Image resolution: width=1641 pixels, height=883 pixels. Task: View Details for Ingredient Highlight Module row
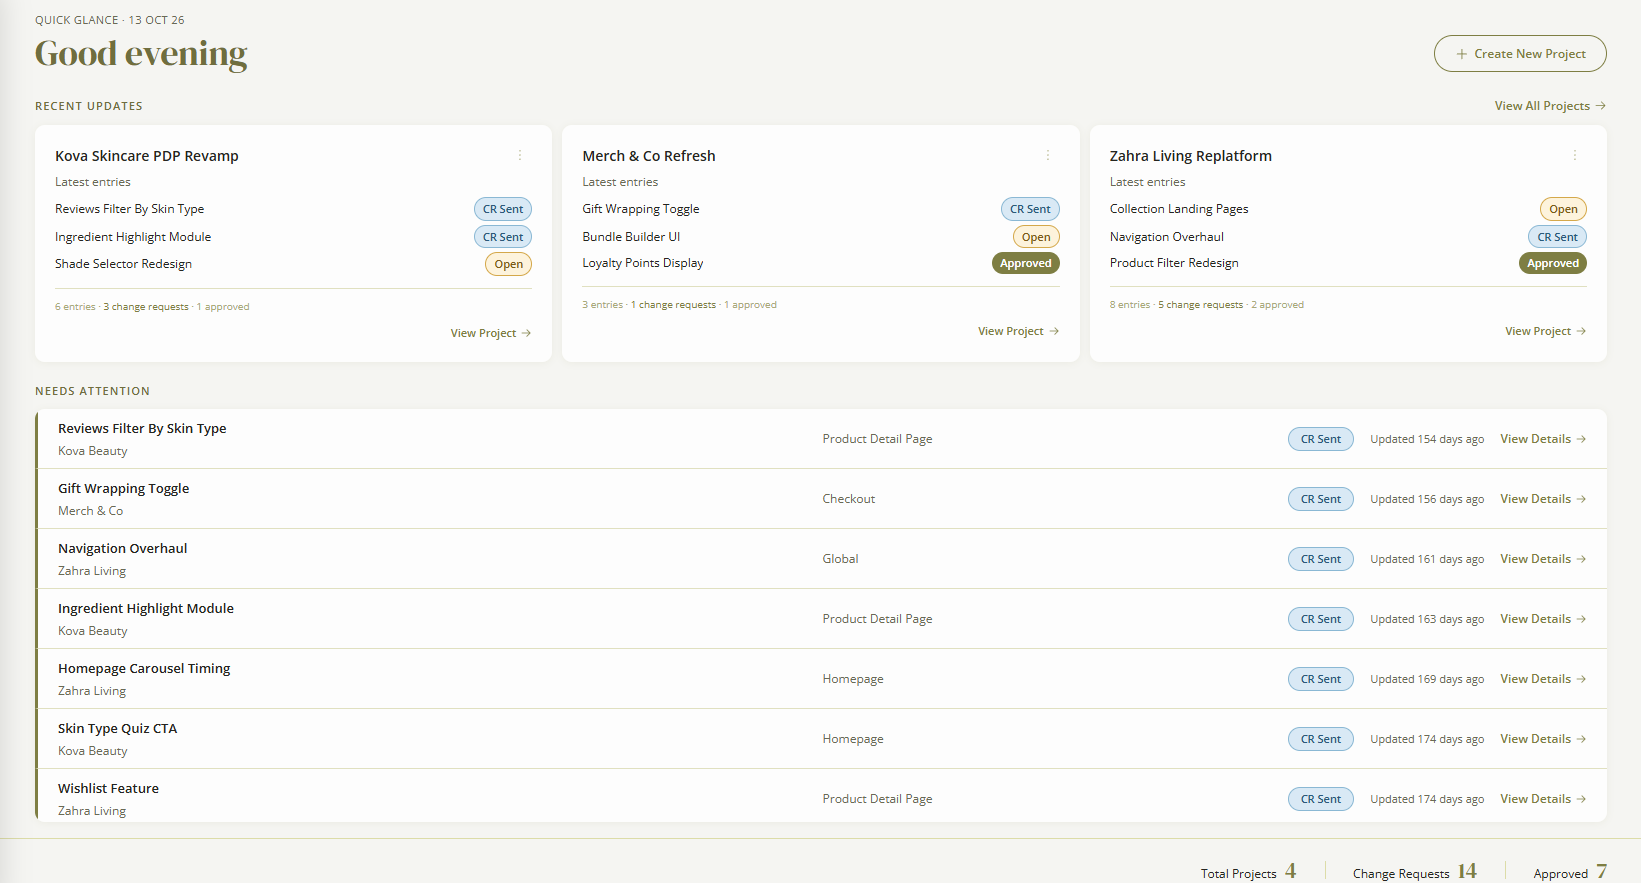pos(1543,619)
